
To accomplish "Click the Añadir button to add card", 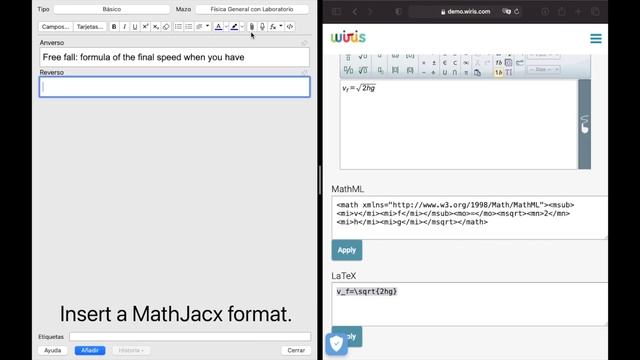I will coord(90,350).
